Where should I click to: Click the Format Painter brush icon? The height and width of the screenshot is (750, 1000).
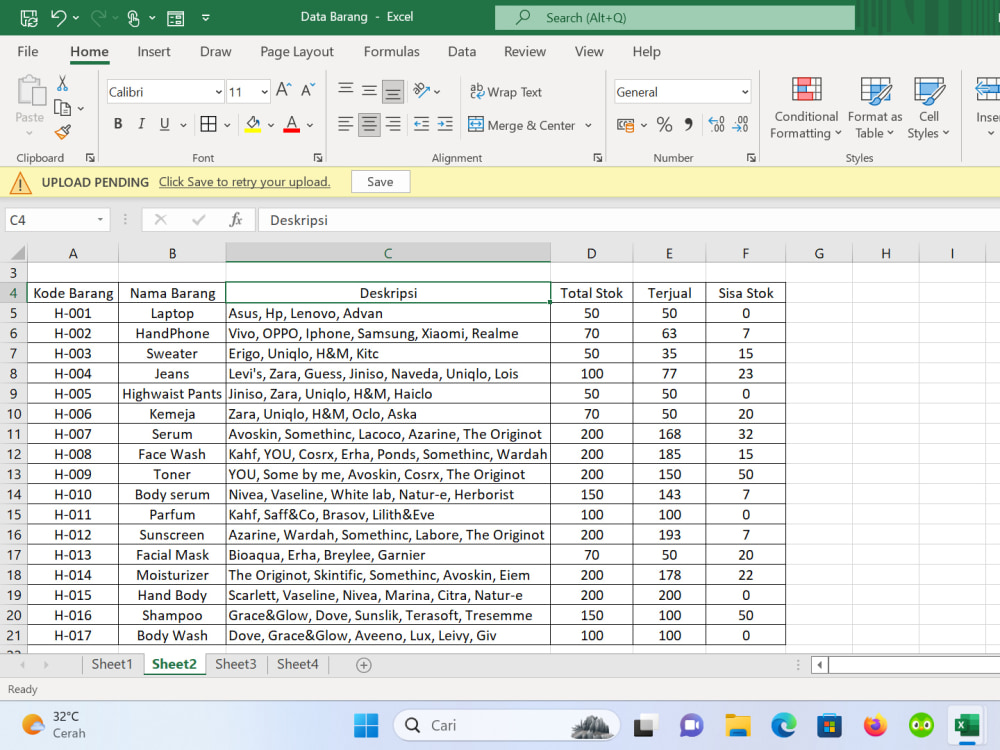(62, 132)
